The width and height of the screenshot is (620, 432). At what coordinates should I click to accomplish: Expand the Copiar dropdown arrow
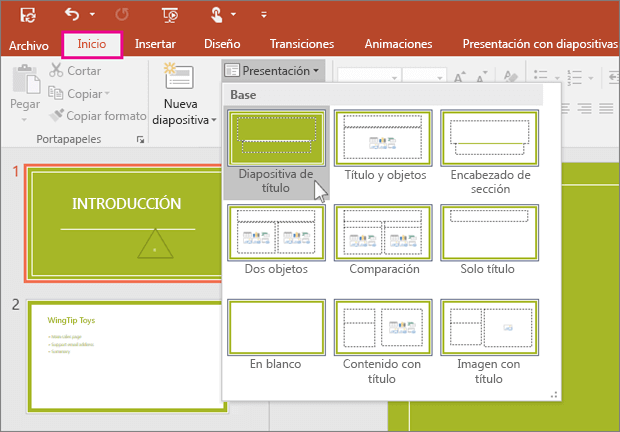pos(107,94)
